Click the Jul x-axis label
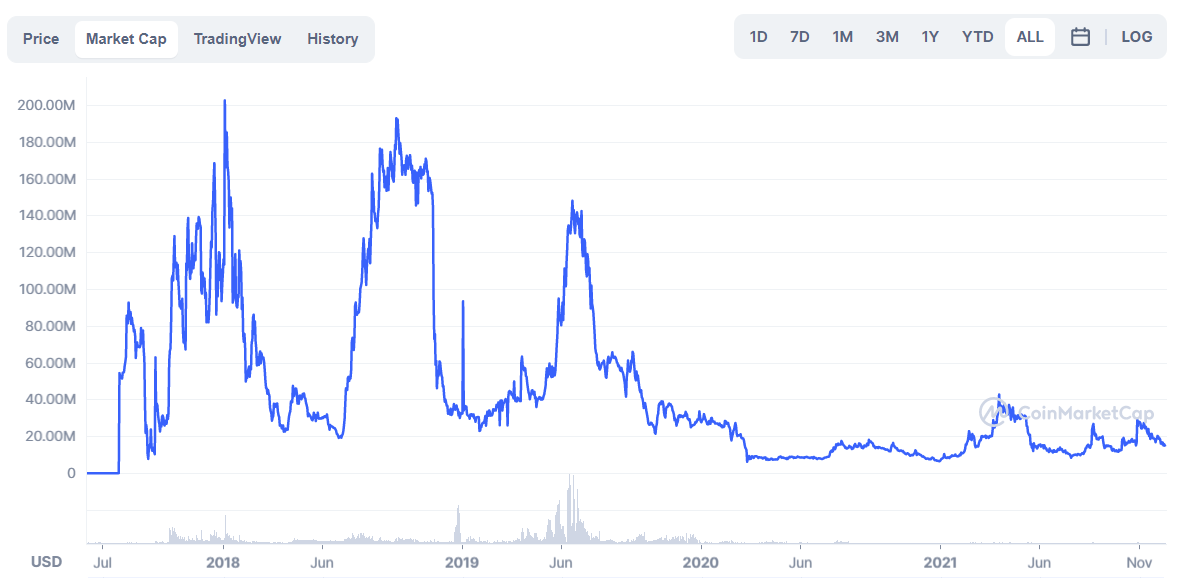The height and width of the screenshot is (578, 1183). click(x=102, y=563)
